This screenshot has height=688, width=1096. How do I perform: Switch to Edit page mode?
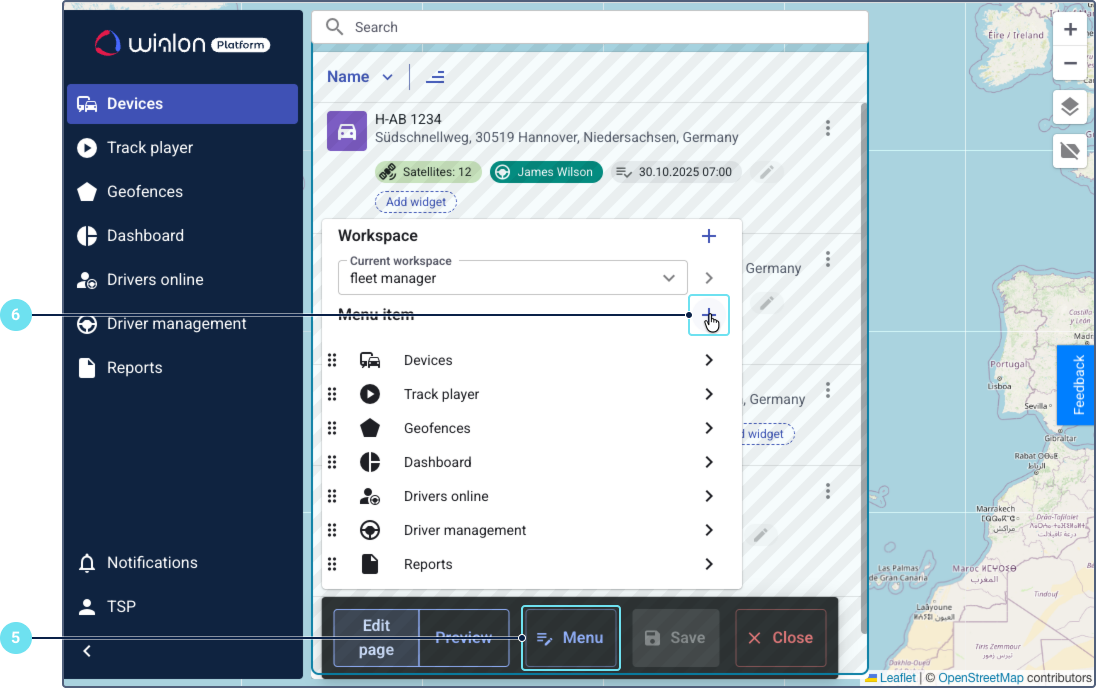tap(376, 638)
